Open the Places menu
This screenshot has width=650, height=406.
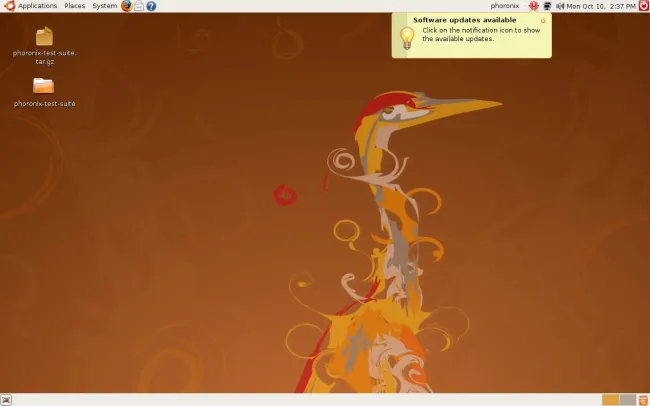75,6
